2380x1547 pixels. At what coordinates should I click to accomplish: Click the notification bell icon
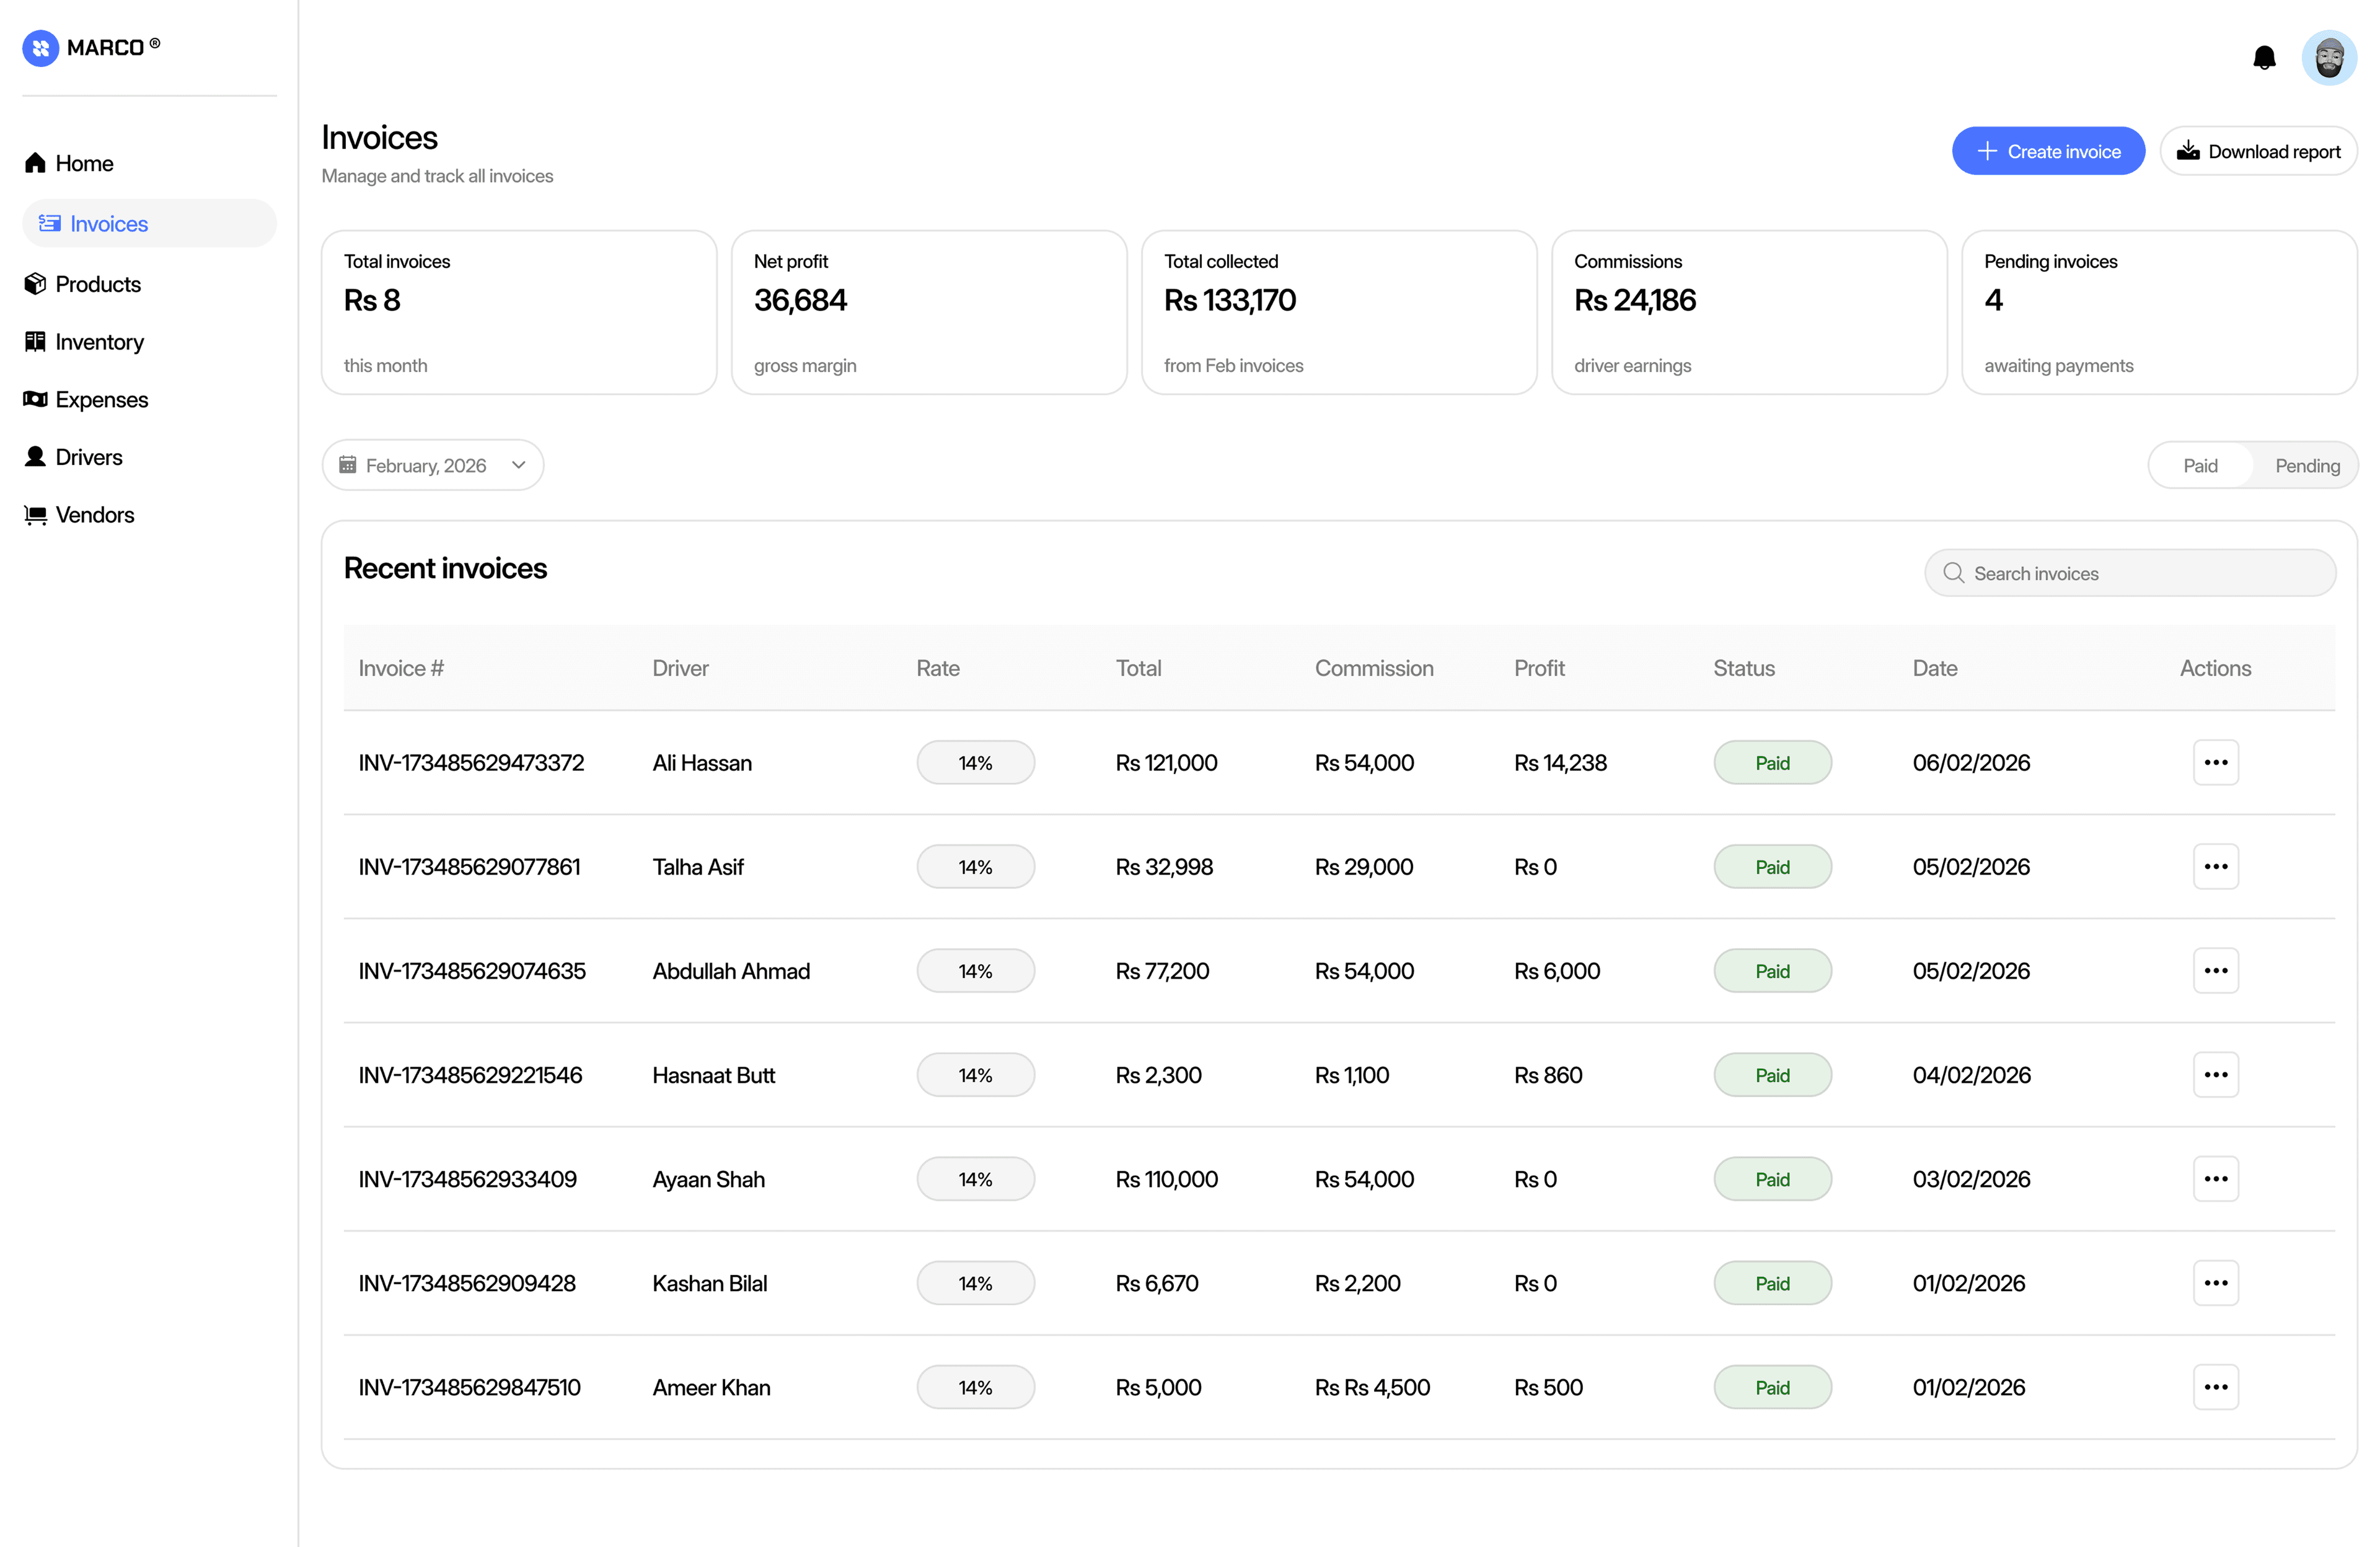tap(2264, 58)
